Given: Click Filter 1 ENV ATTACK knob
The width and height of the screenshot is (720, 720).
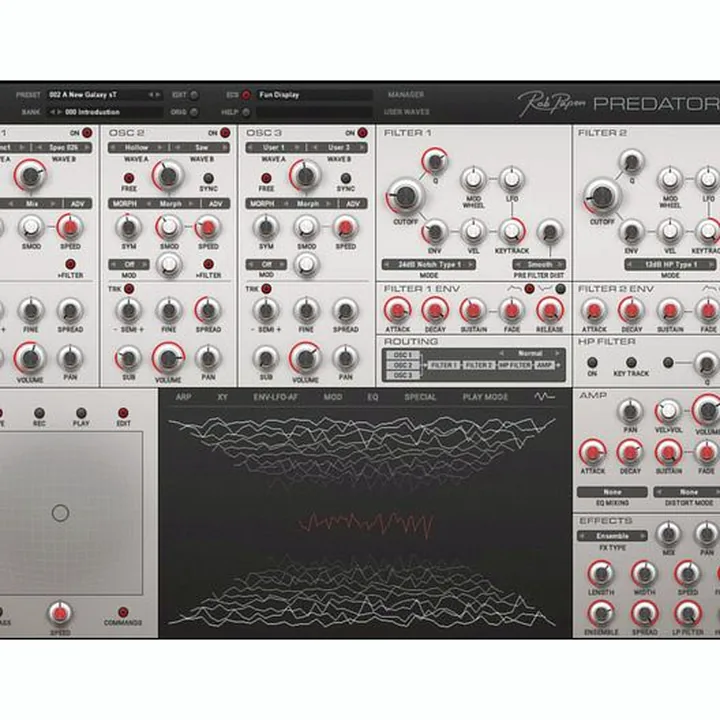Looking at the screenshot, I should click(398, 311).
